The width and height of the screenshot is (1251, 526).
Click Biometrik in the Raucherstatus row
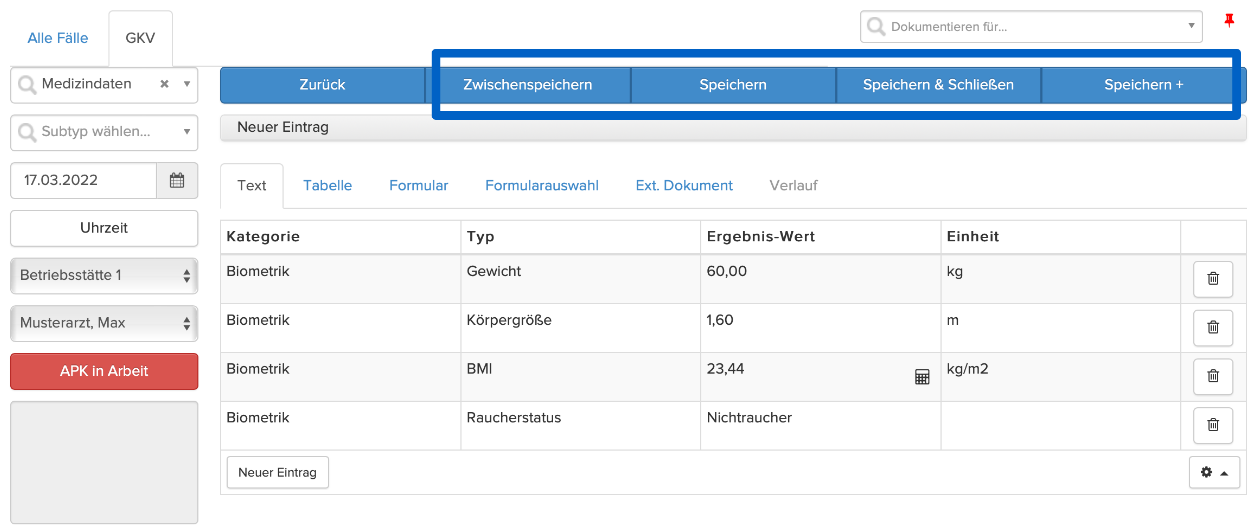tap(258, 417)
